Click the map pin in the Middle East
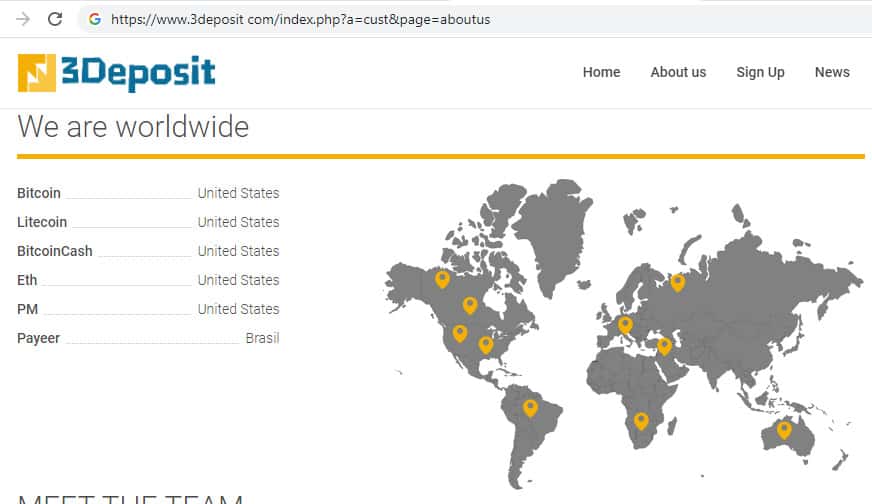Screen dimensions: 872x504 click(x=664, y=346)
